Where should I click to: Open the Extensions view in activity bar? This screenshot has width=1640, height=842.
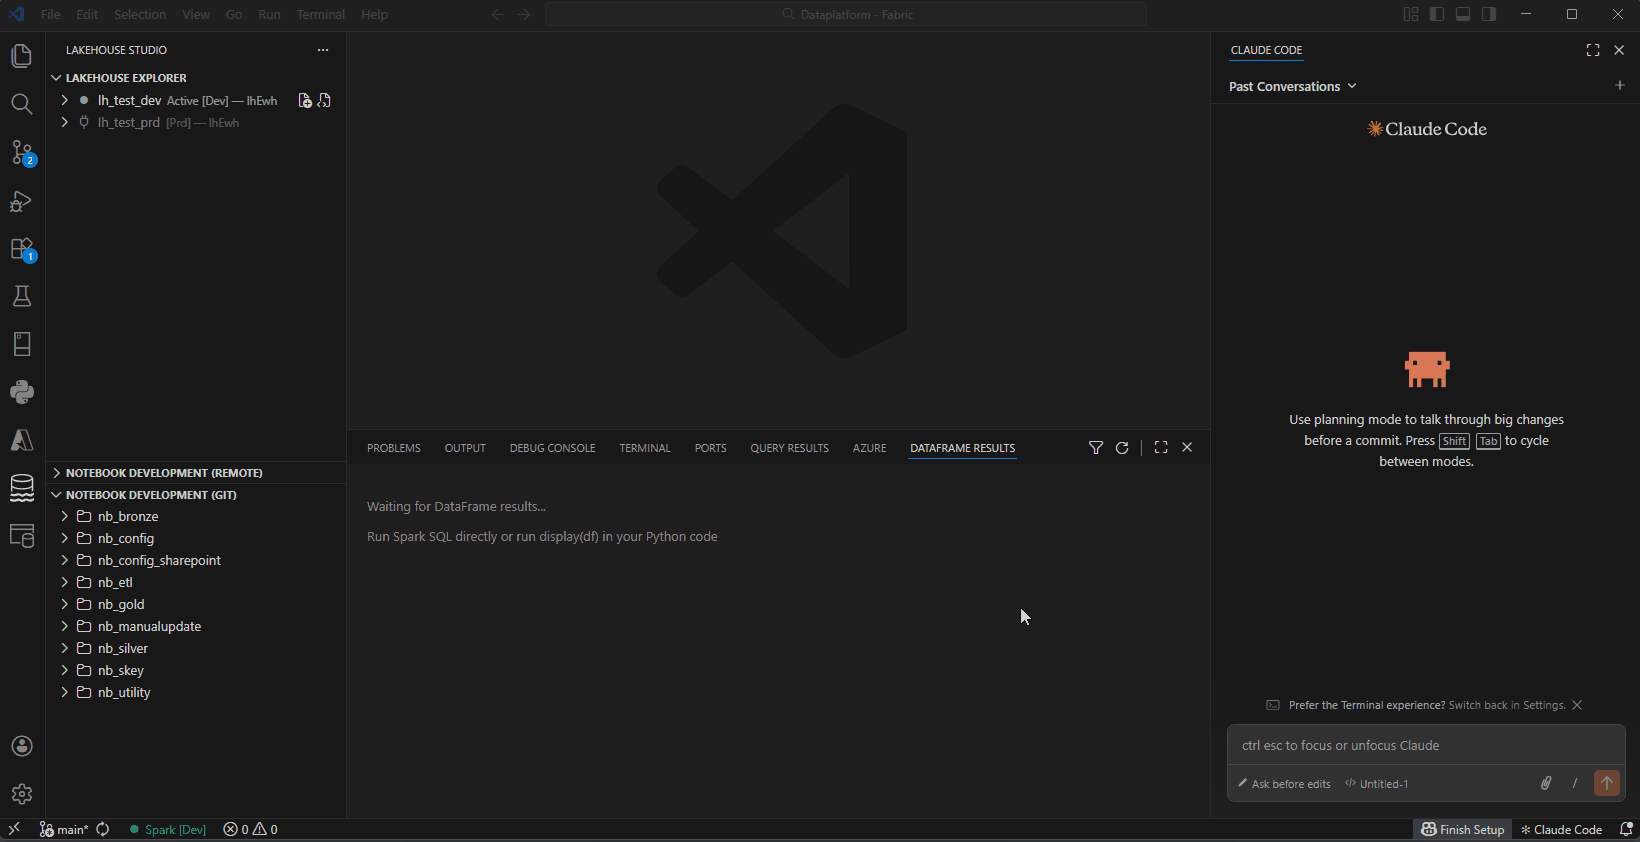(x=22, y=249)
